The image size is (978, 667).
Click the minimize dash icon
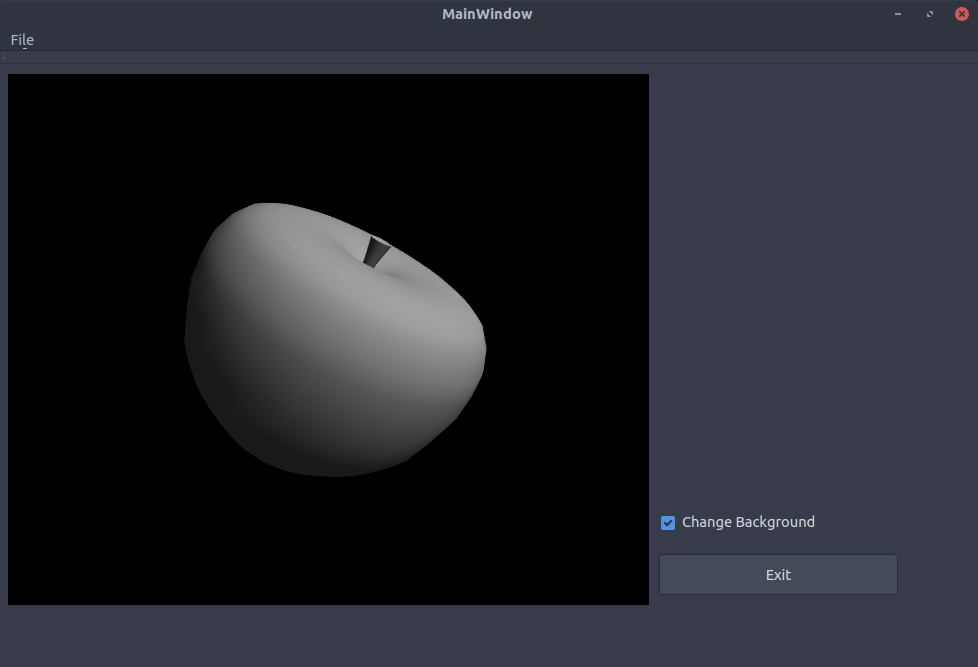[x=897, y=13]
